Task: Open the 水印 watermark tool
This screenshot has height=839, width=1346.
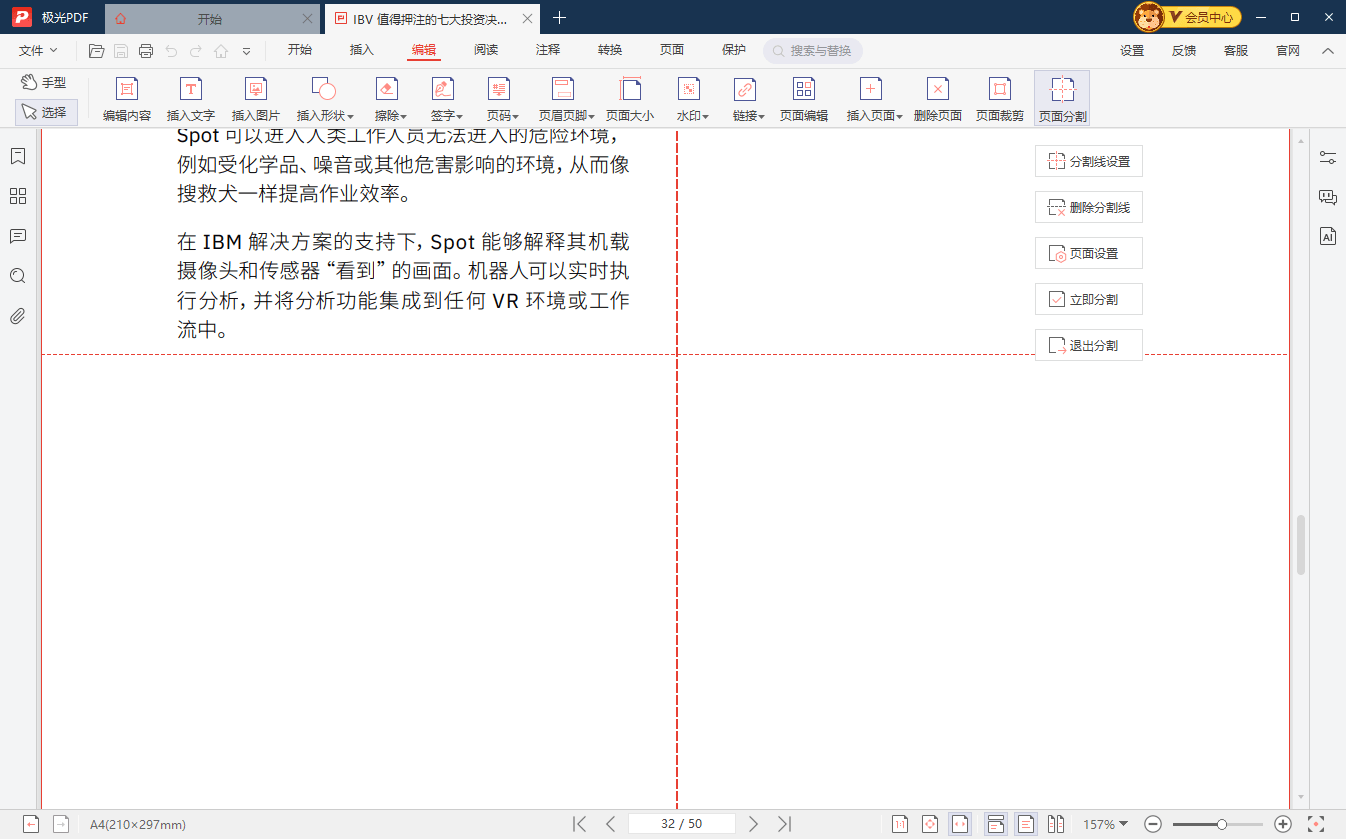Action: tap(689, 97)
